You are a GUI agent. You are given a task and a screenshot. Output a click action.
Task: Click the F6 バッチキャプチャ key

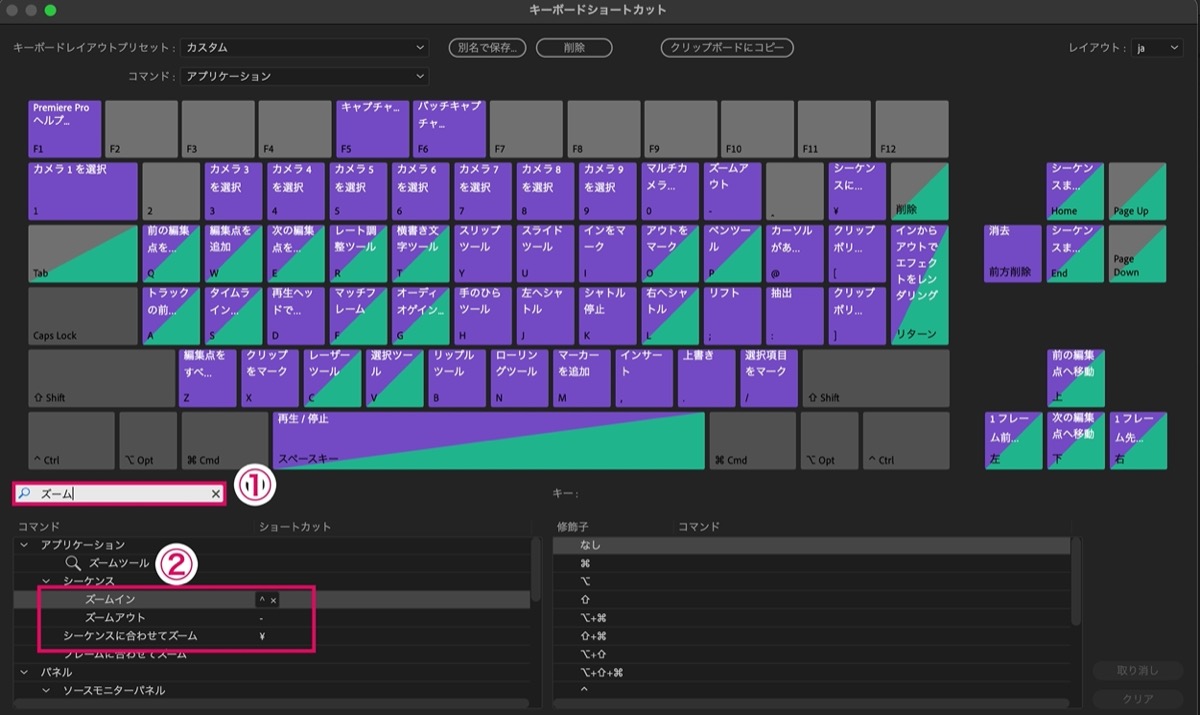click(x=449, y=128)
